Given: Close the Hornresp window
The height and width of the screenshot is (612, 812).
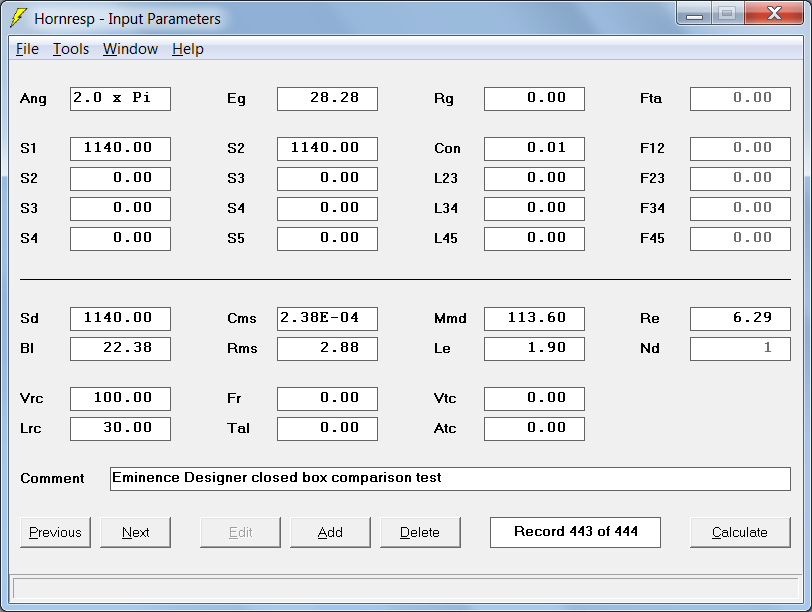Looking at the screenshot, I should pyautogui.click(x=774, y=13).
